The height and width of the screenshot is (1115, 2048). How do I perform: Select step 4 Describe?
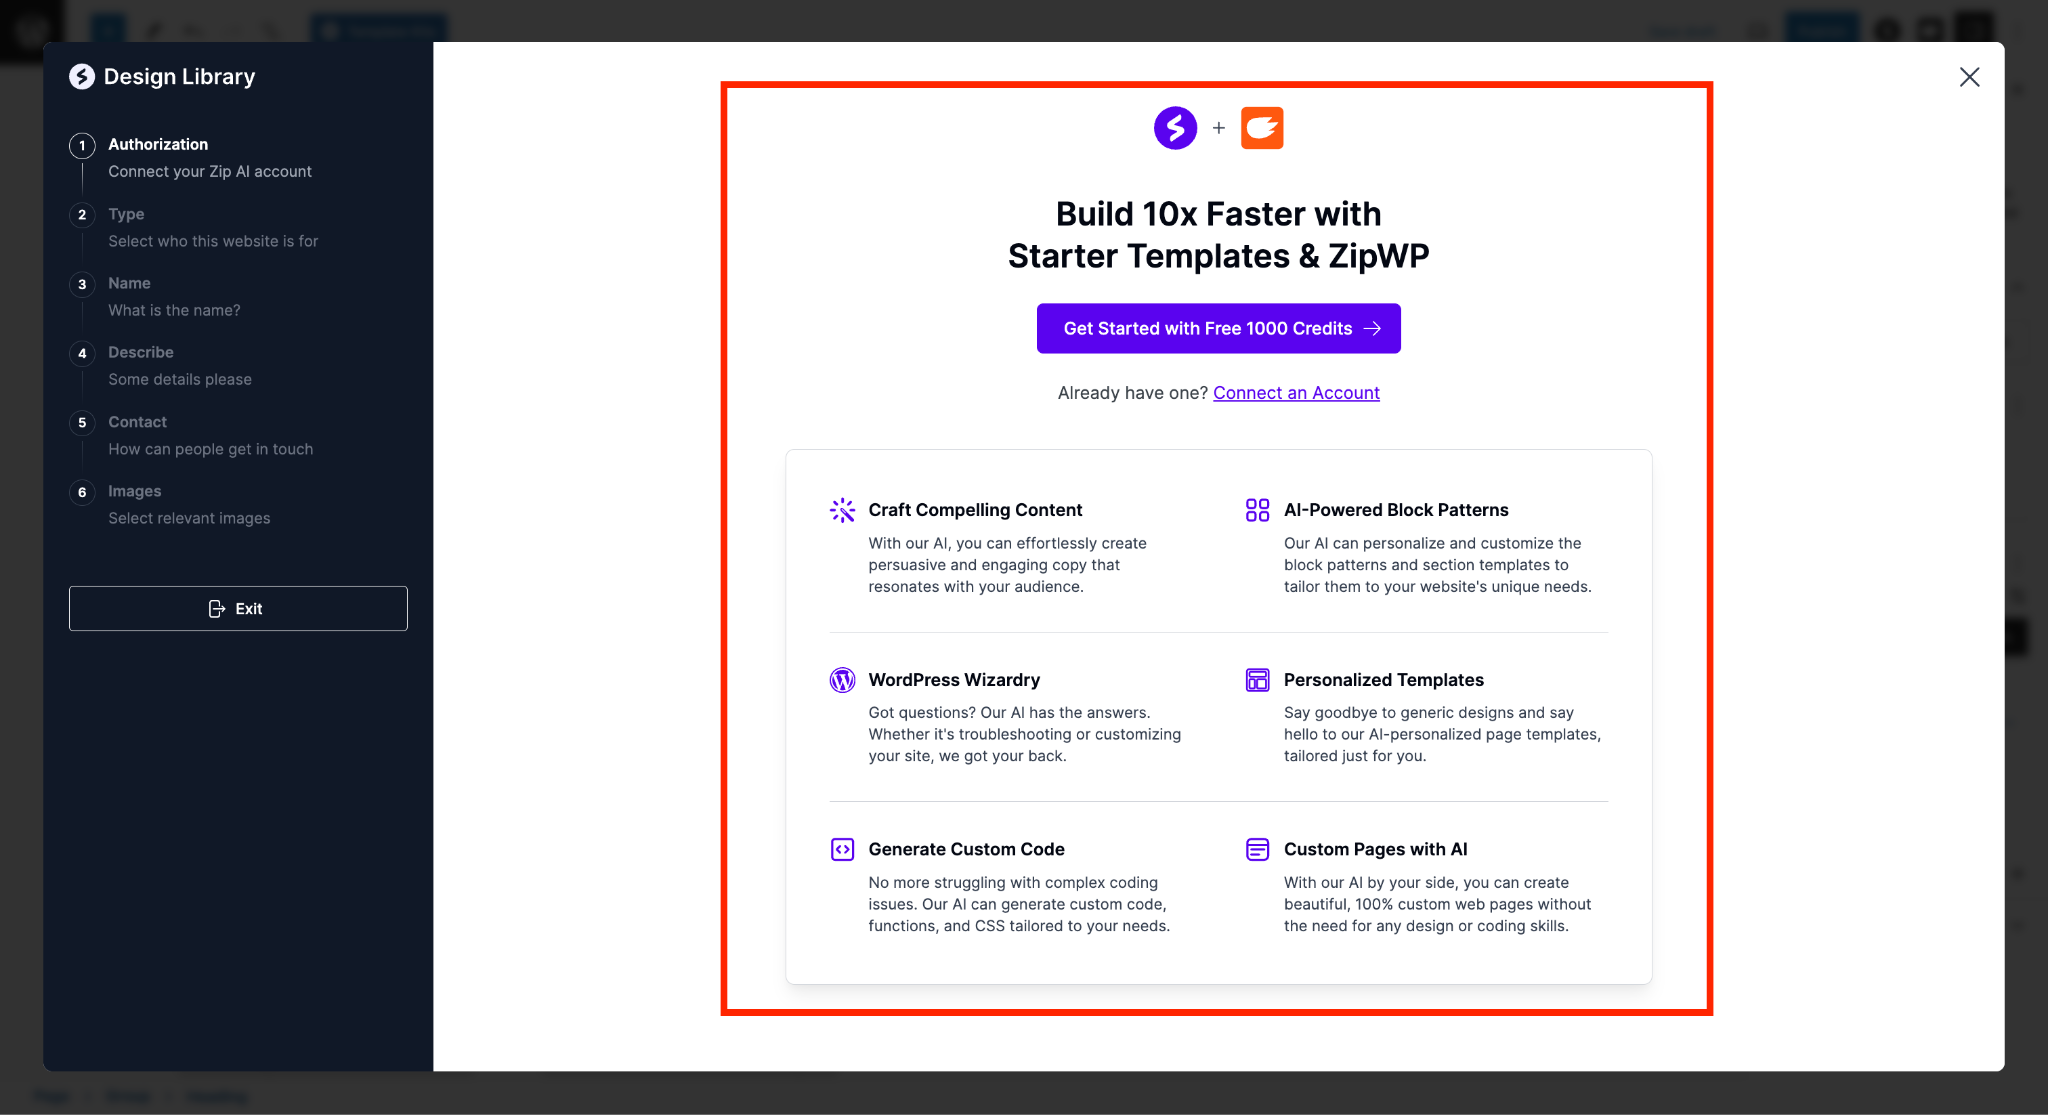point(140,353)
